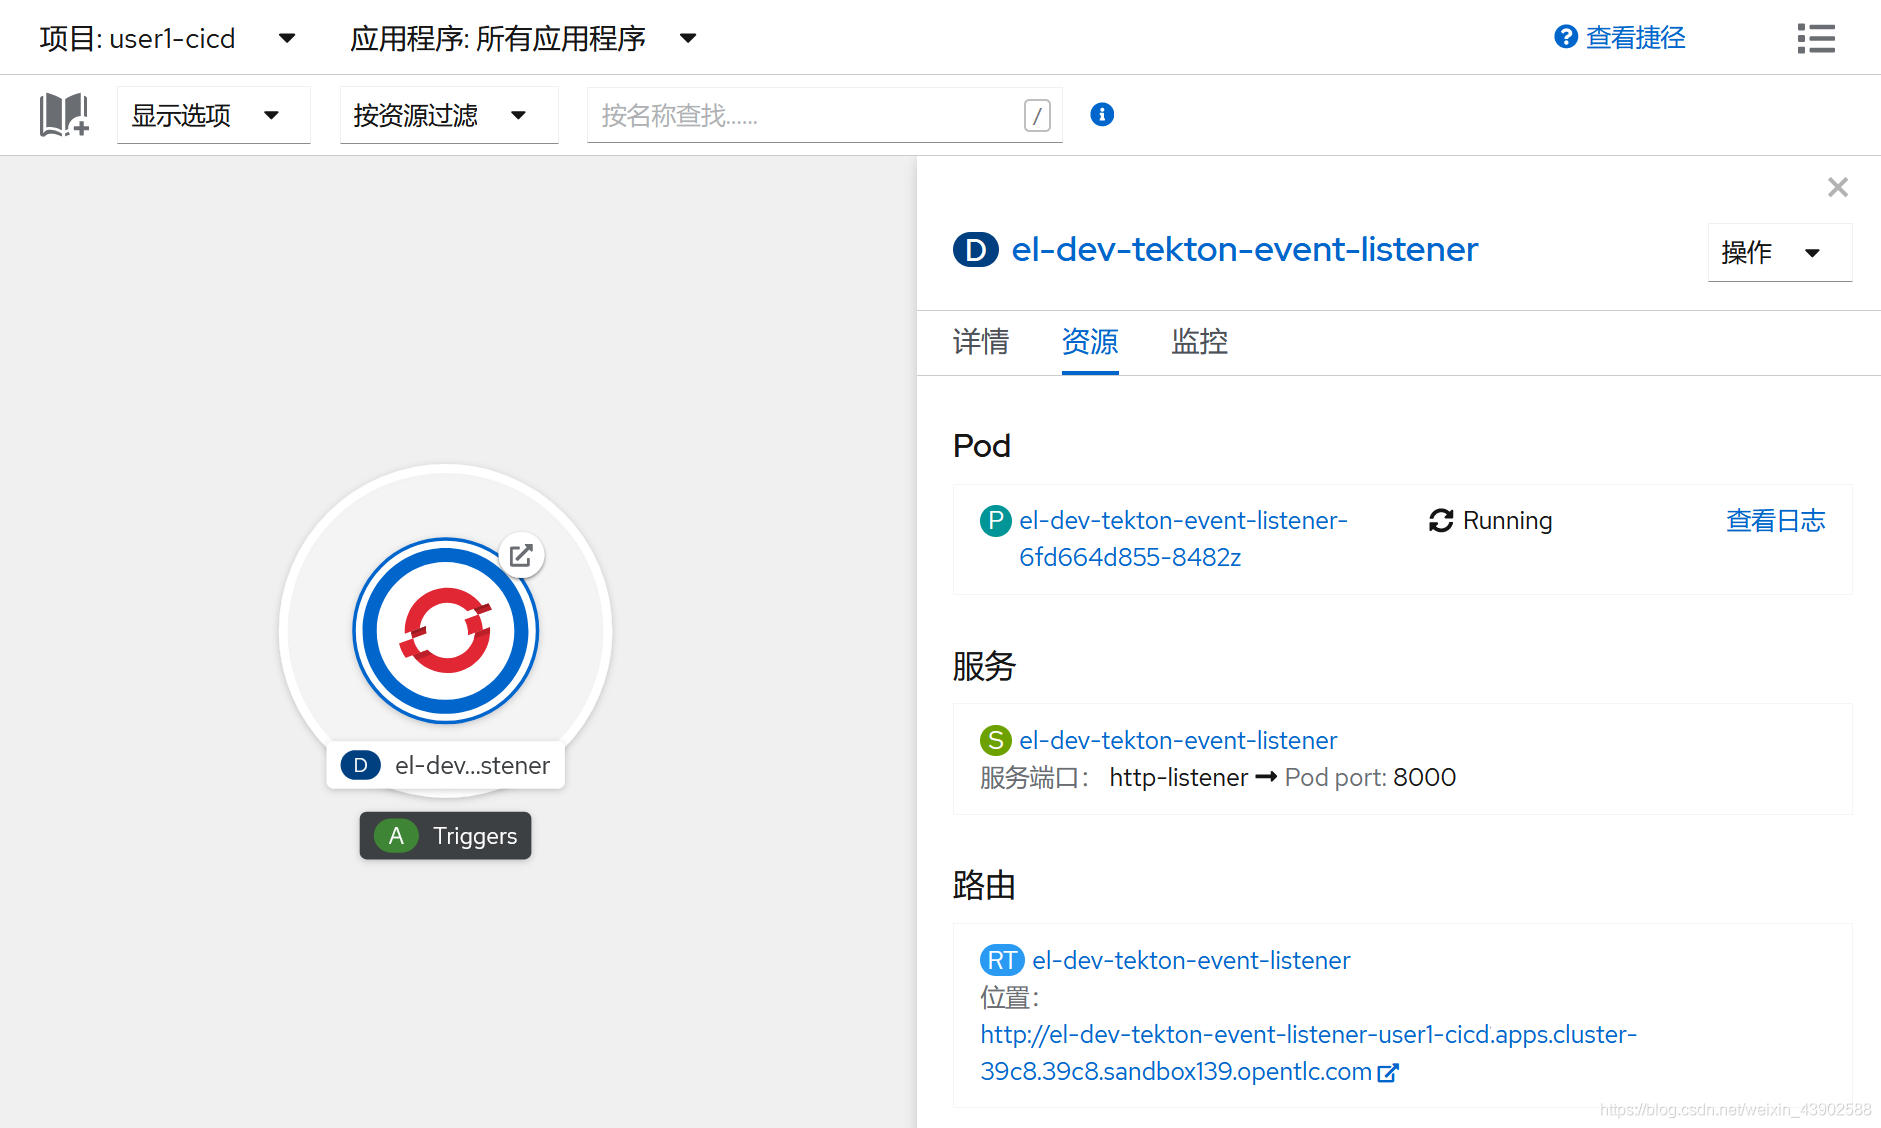Open the route URL ending in opentlc.com

tap(1308, 1053)
